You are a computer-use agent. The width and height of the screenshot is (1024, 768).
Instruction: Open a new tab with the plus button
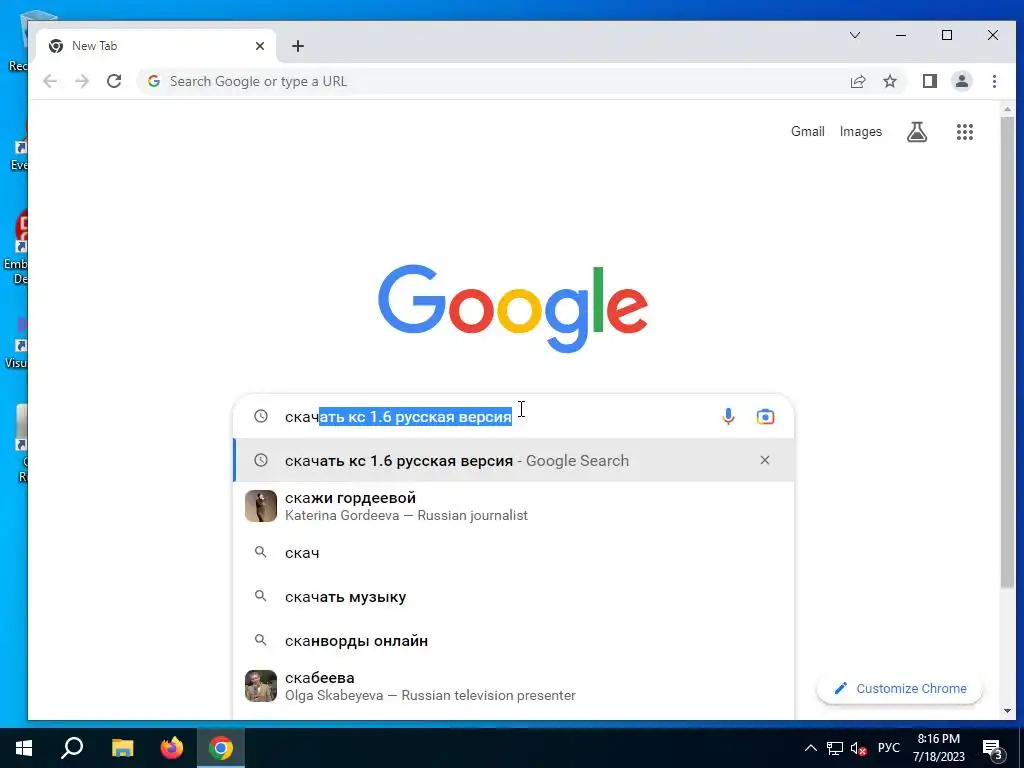pyautogui.click(x=298, y=46)
